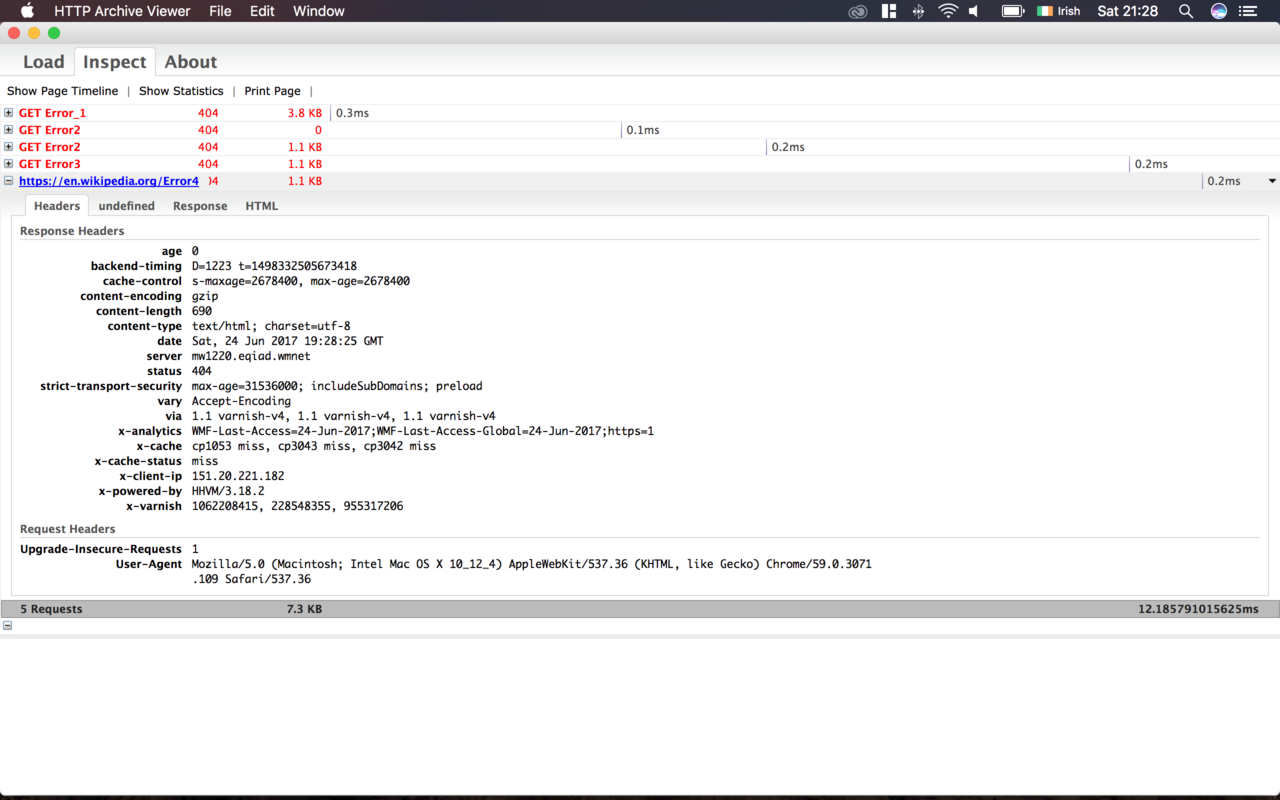Collapse the page group below the summary bar
Screen dimensions: 1280x800
8,625
